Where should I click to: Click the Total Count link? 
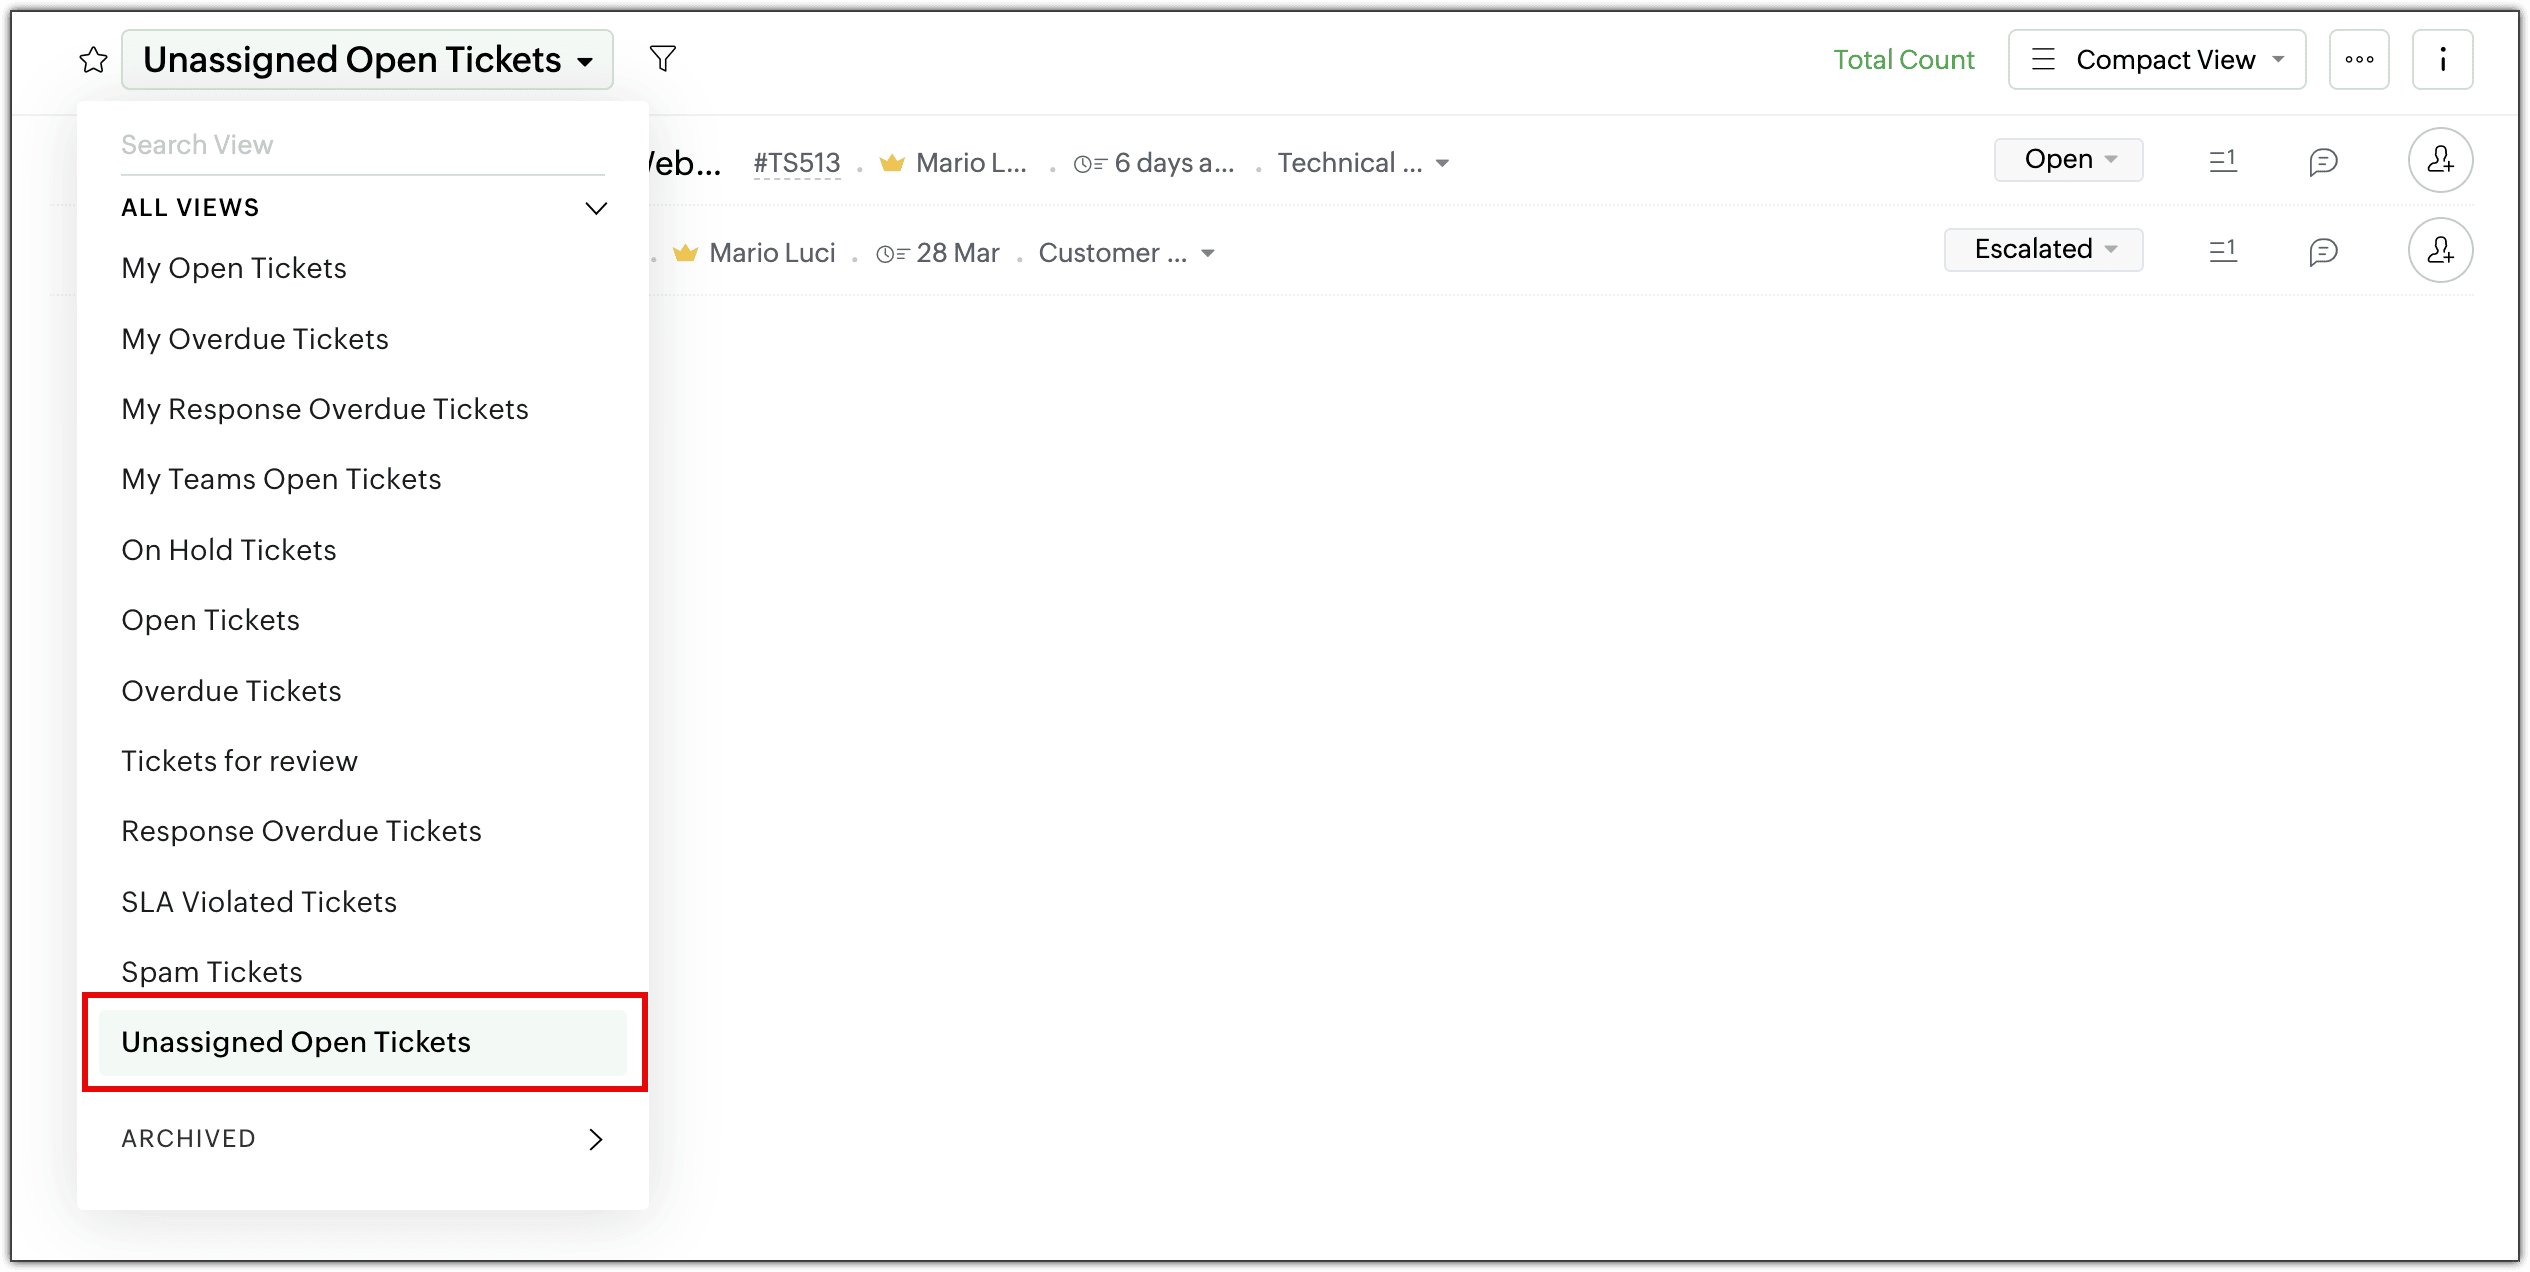click(1903, 60)
